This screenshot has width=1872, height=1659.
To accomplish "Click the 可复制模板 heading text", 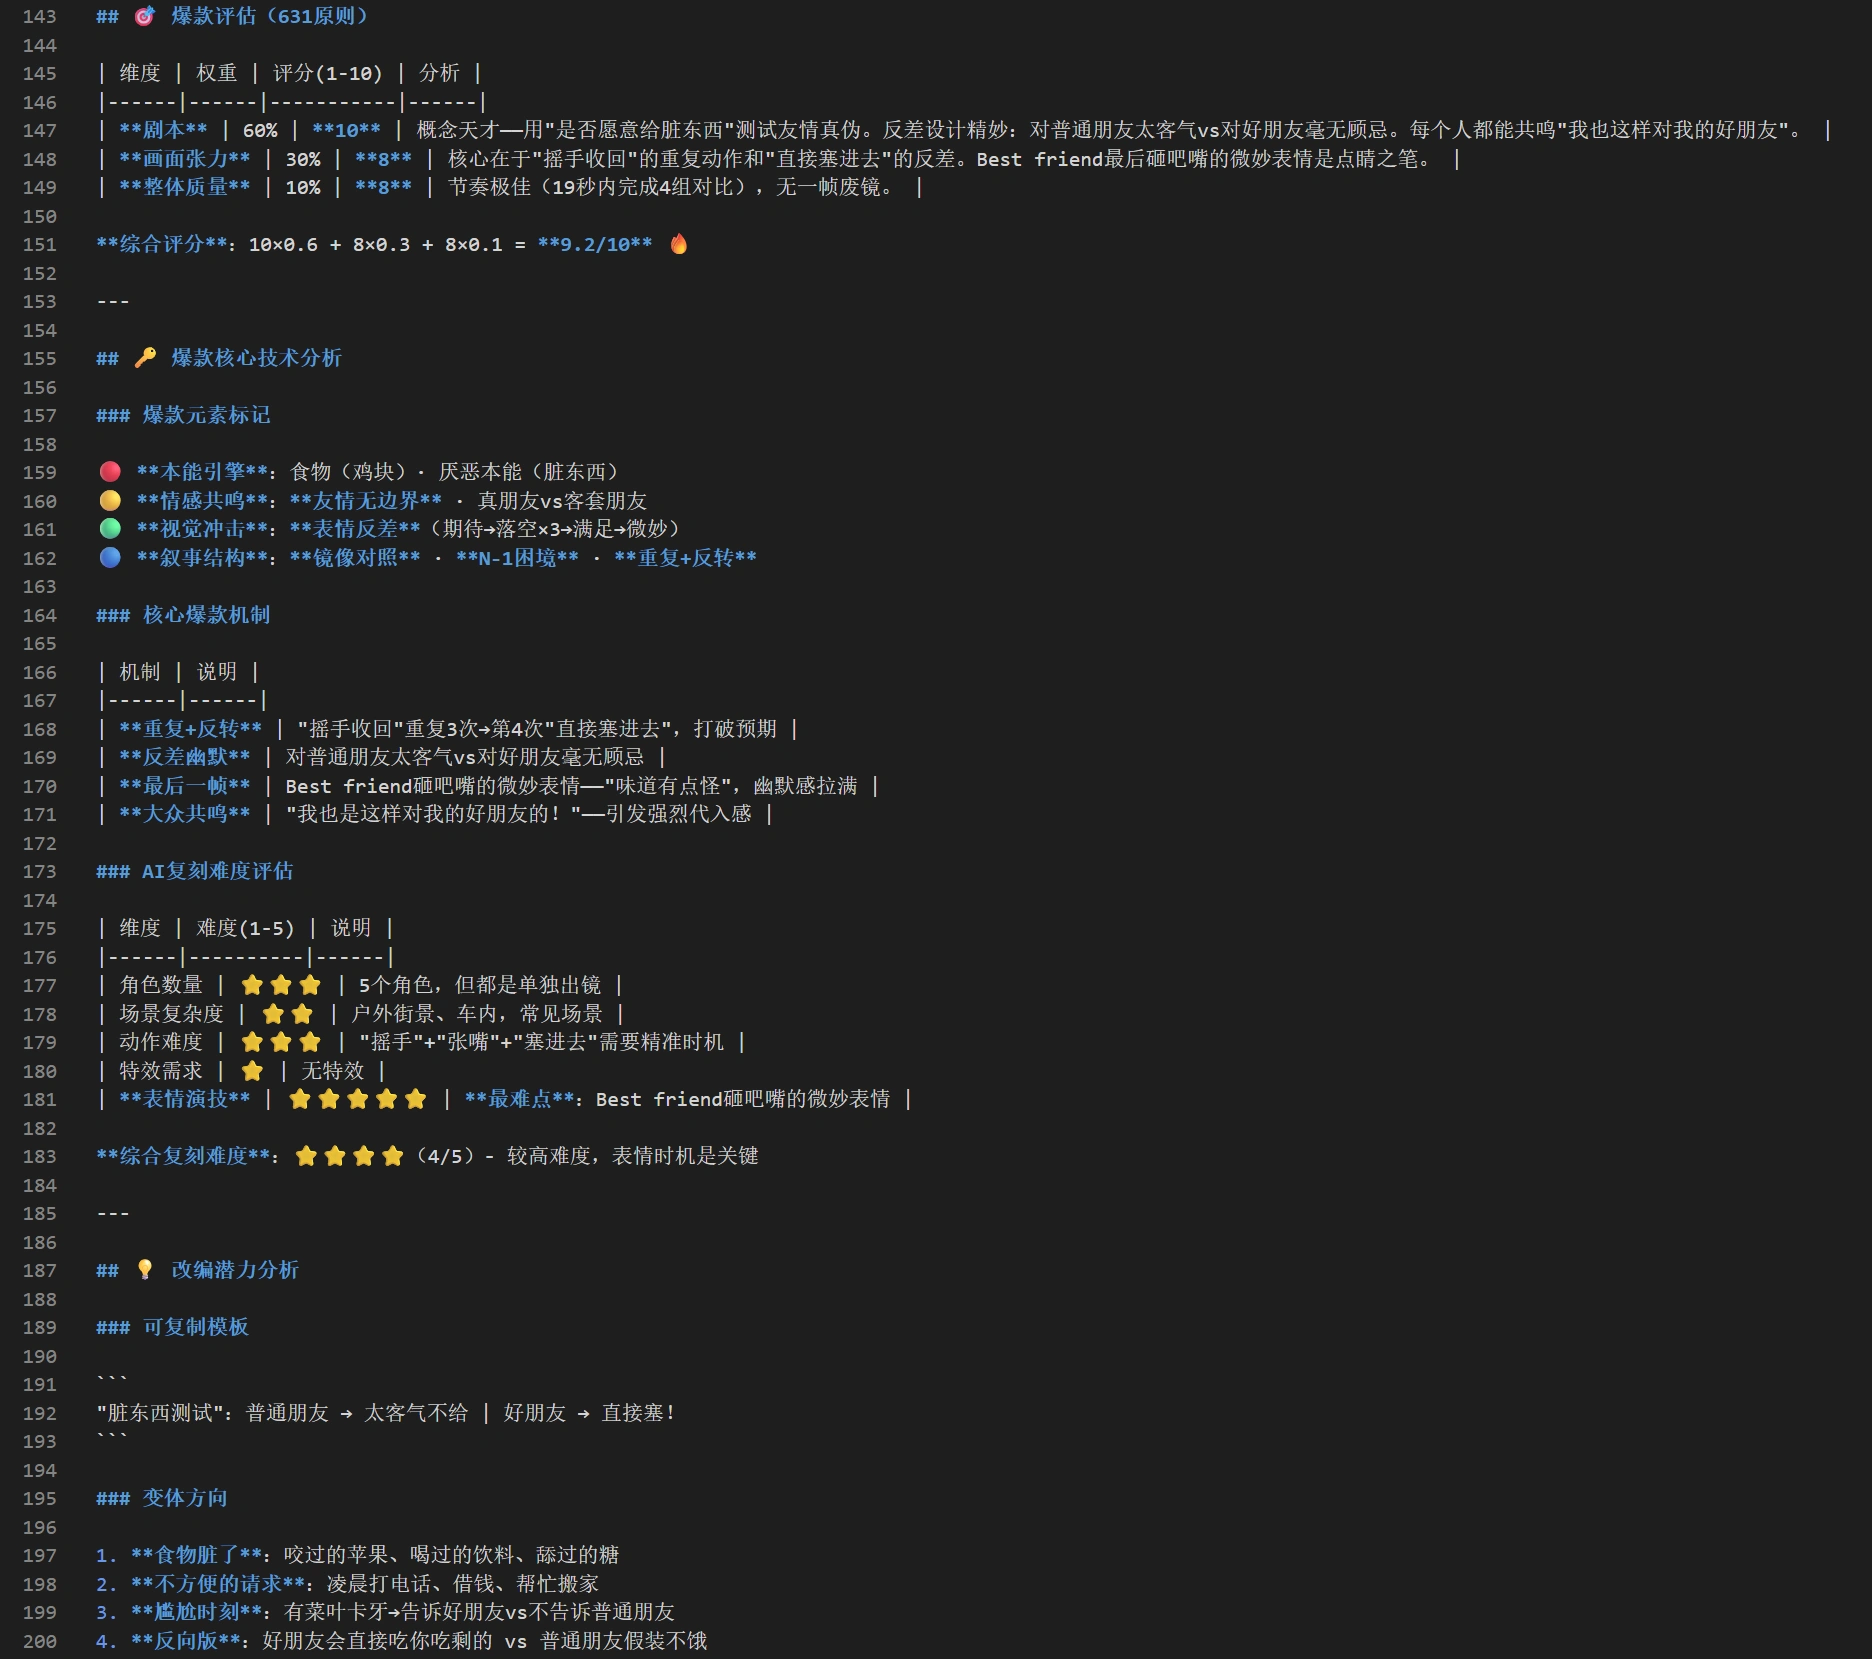I will click(195, 1328).
